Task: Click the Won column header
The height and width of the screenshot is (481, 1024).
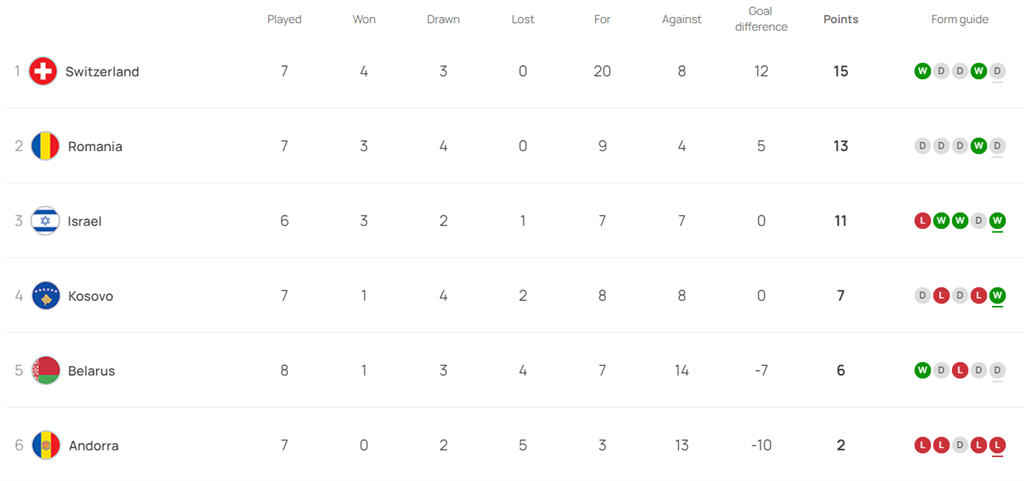Action: coord(364,19)
